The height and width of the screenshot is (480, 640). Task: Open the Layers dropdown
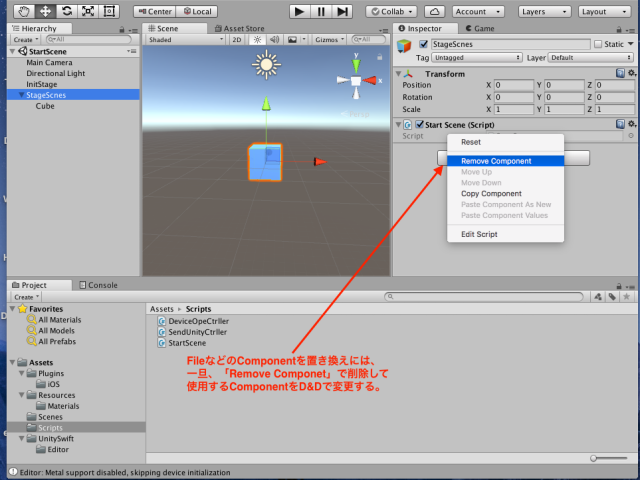(544, 11)
